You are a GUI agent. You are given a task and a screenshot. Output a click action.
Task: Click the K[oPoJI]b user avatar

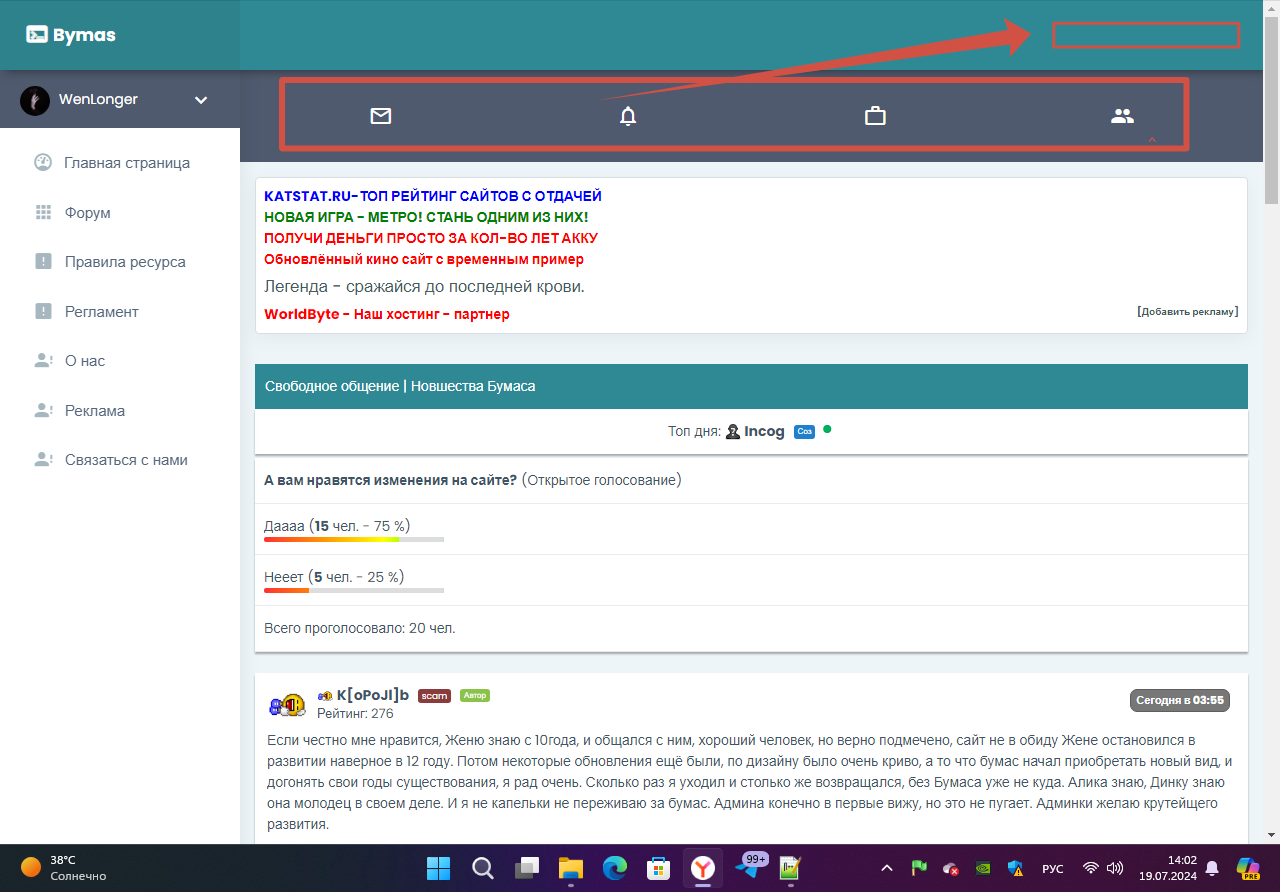[287, 705]
